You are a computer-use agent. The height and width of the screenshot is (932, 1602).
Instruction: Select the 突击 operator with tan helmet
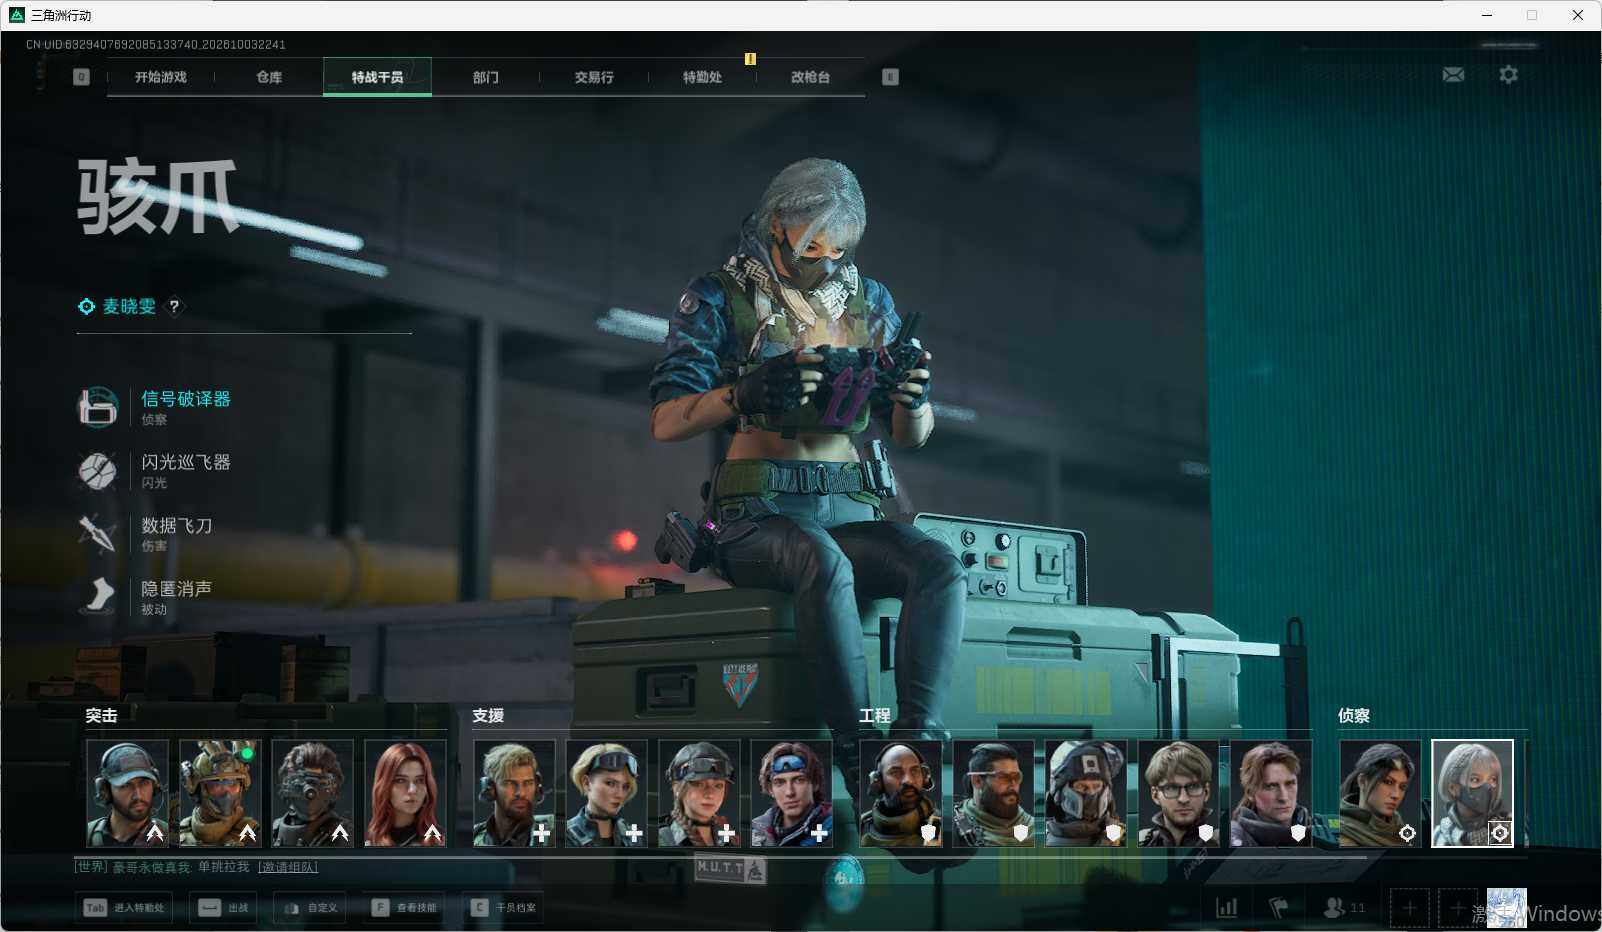pos(220,793)
